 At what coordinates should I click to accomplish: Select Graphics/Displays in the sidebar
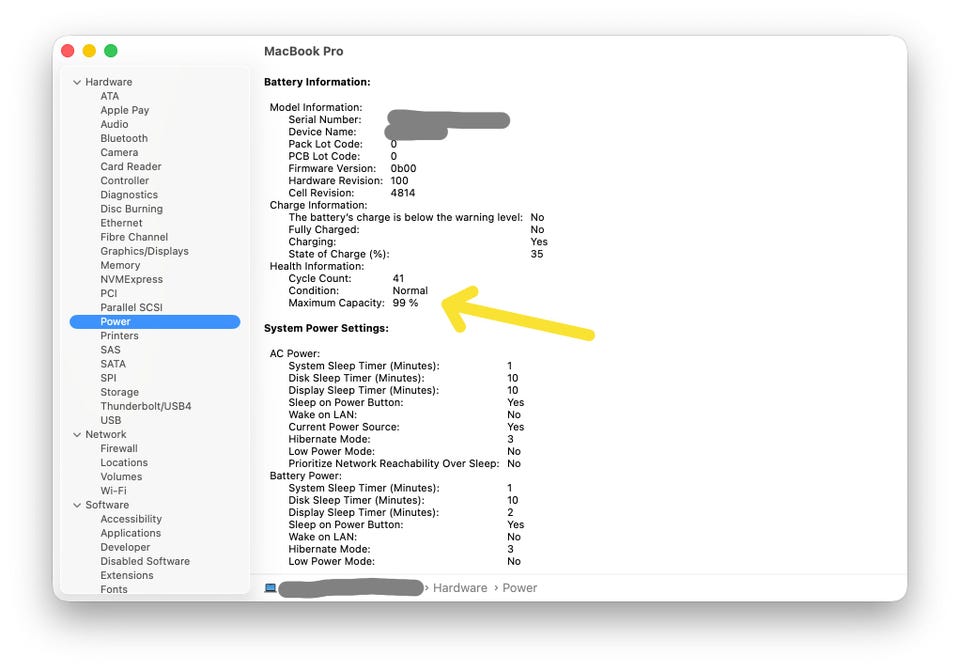point(144,251)
